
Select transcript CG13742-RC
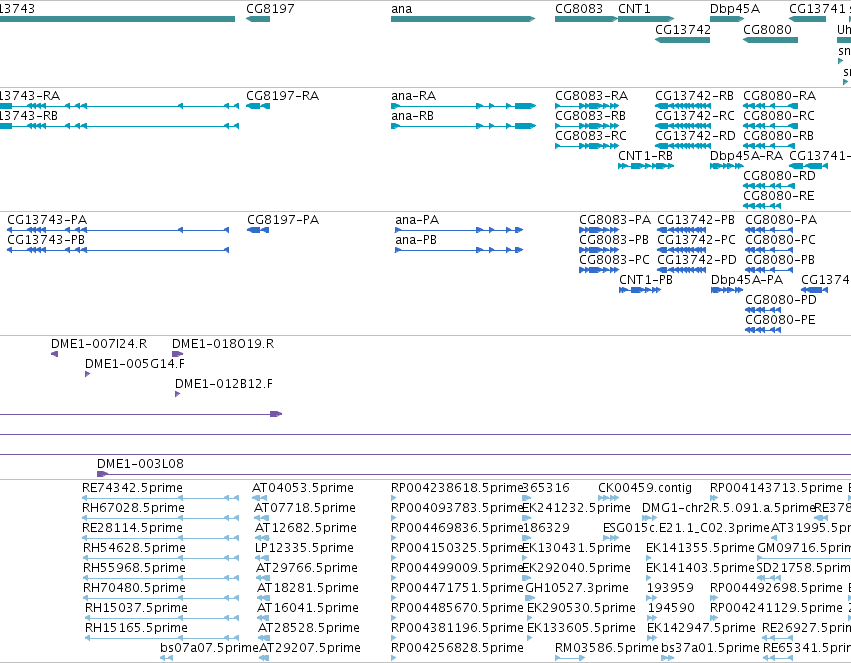point(682,126)
